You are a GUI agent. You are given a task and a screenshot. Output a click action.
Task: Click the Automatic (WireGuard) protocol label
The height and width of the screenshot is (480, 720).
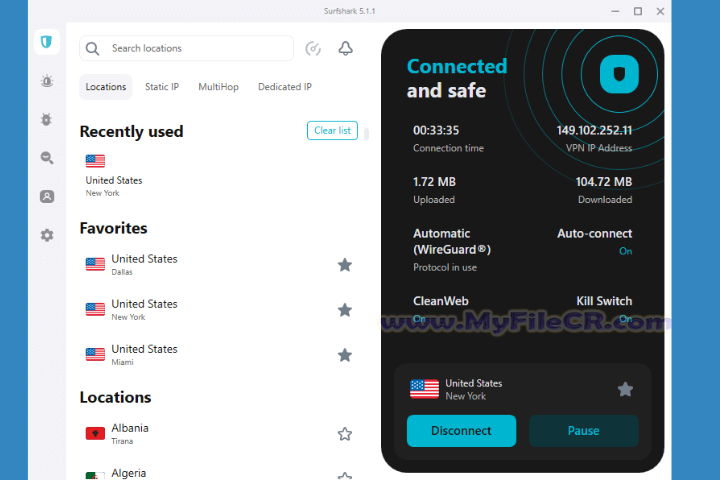coord(452,242)
